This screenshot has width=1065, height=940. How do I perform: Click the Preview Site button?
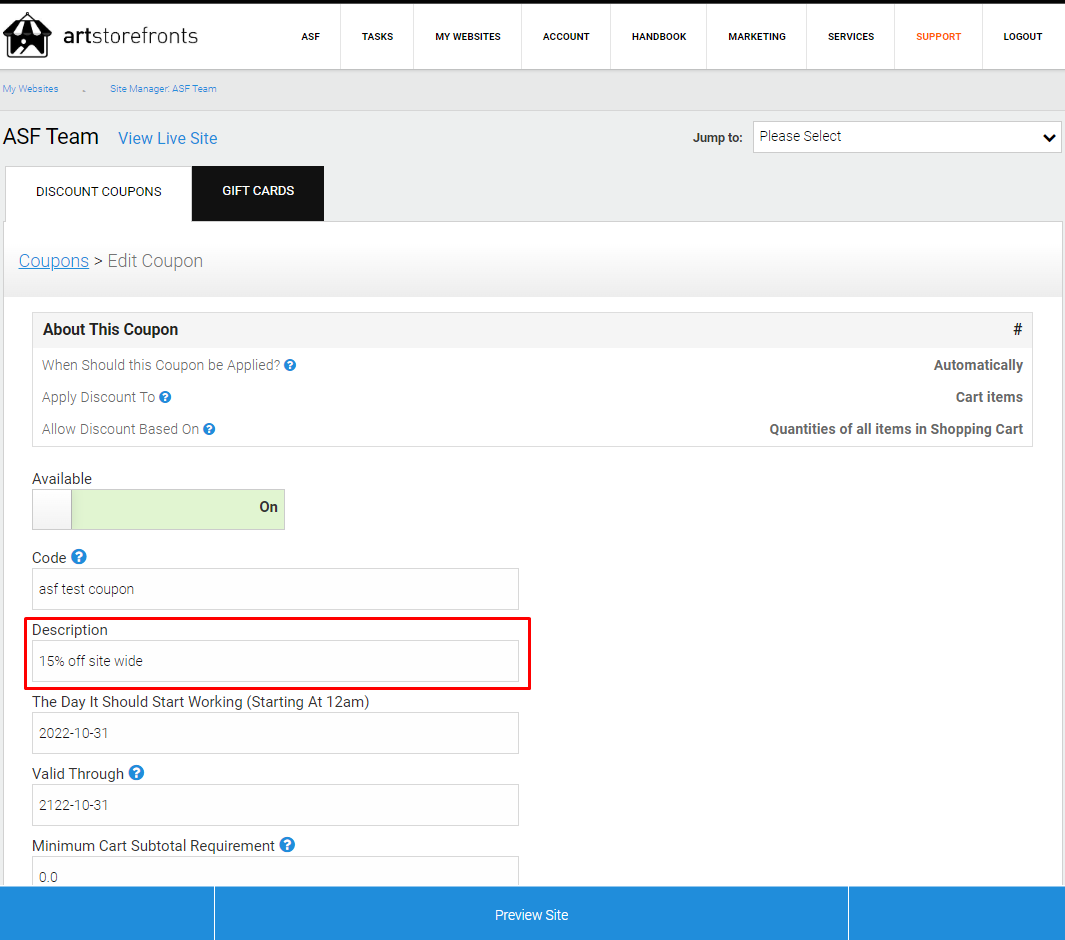531,913
